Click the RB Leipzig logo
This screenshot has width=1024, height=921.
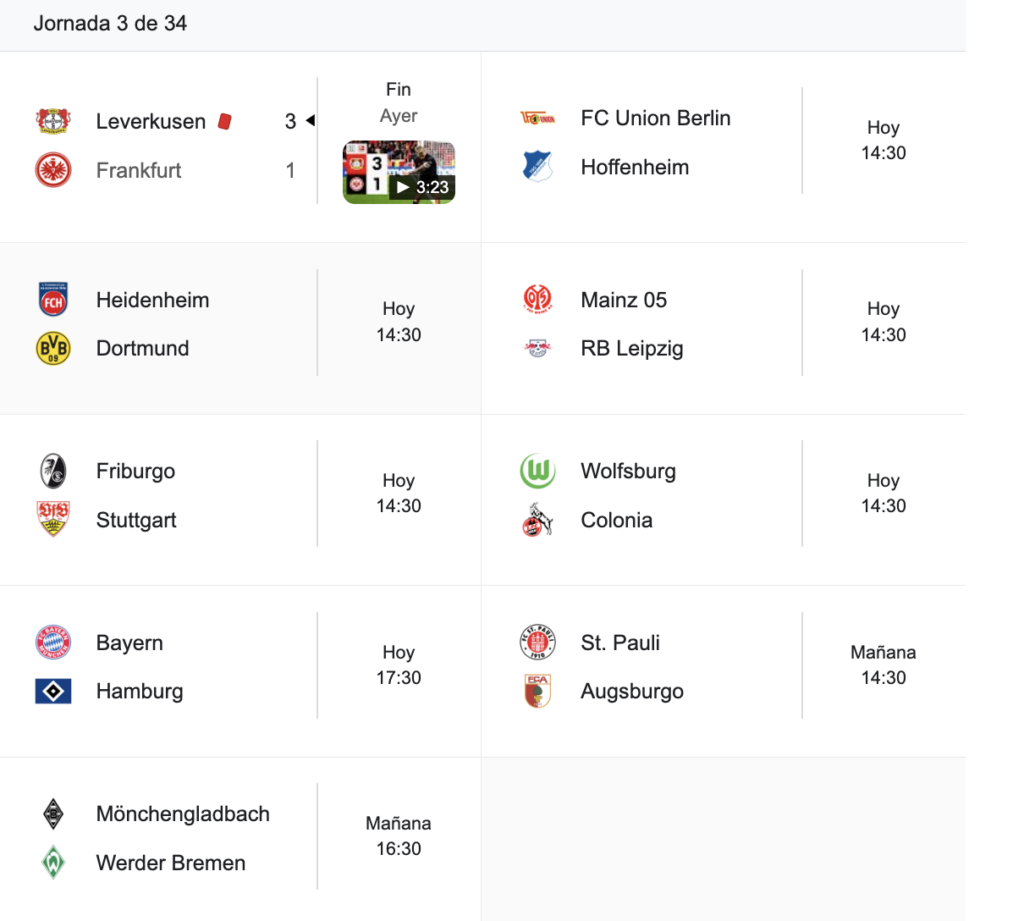click(x=537, y=348)
